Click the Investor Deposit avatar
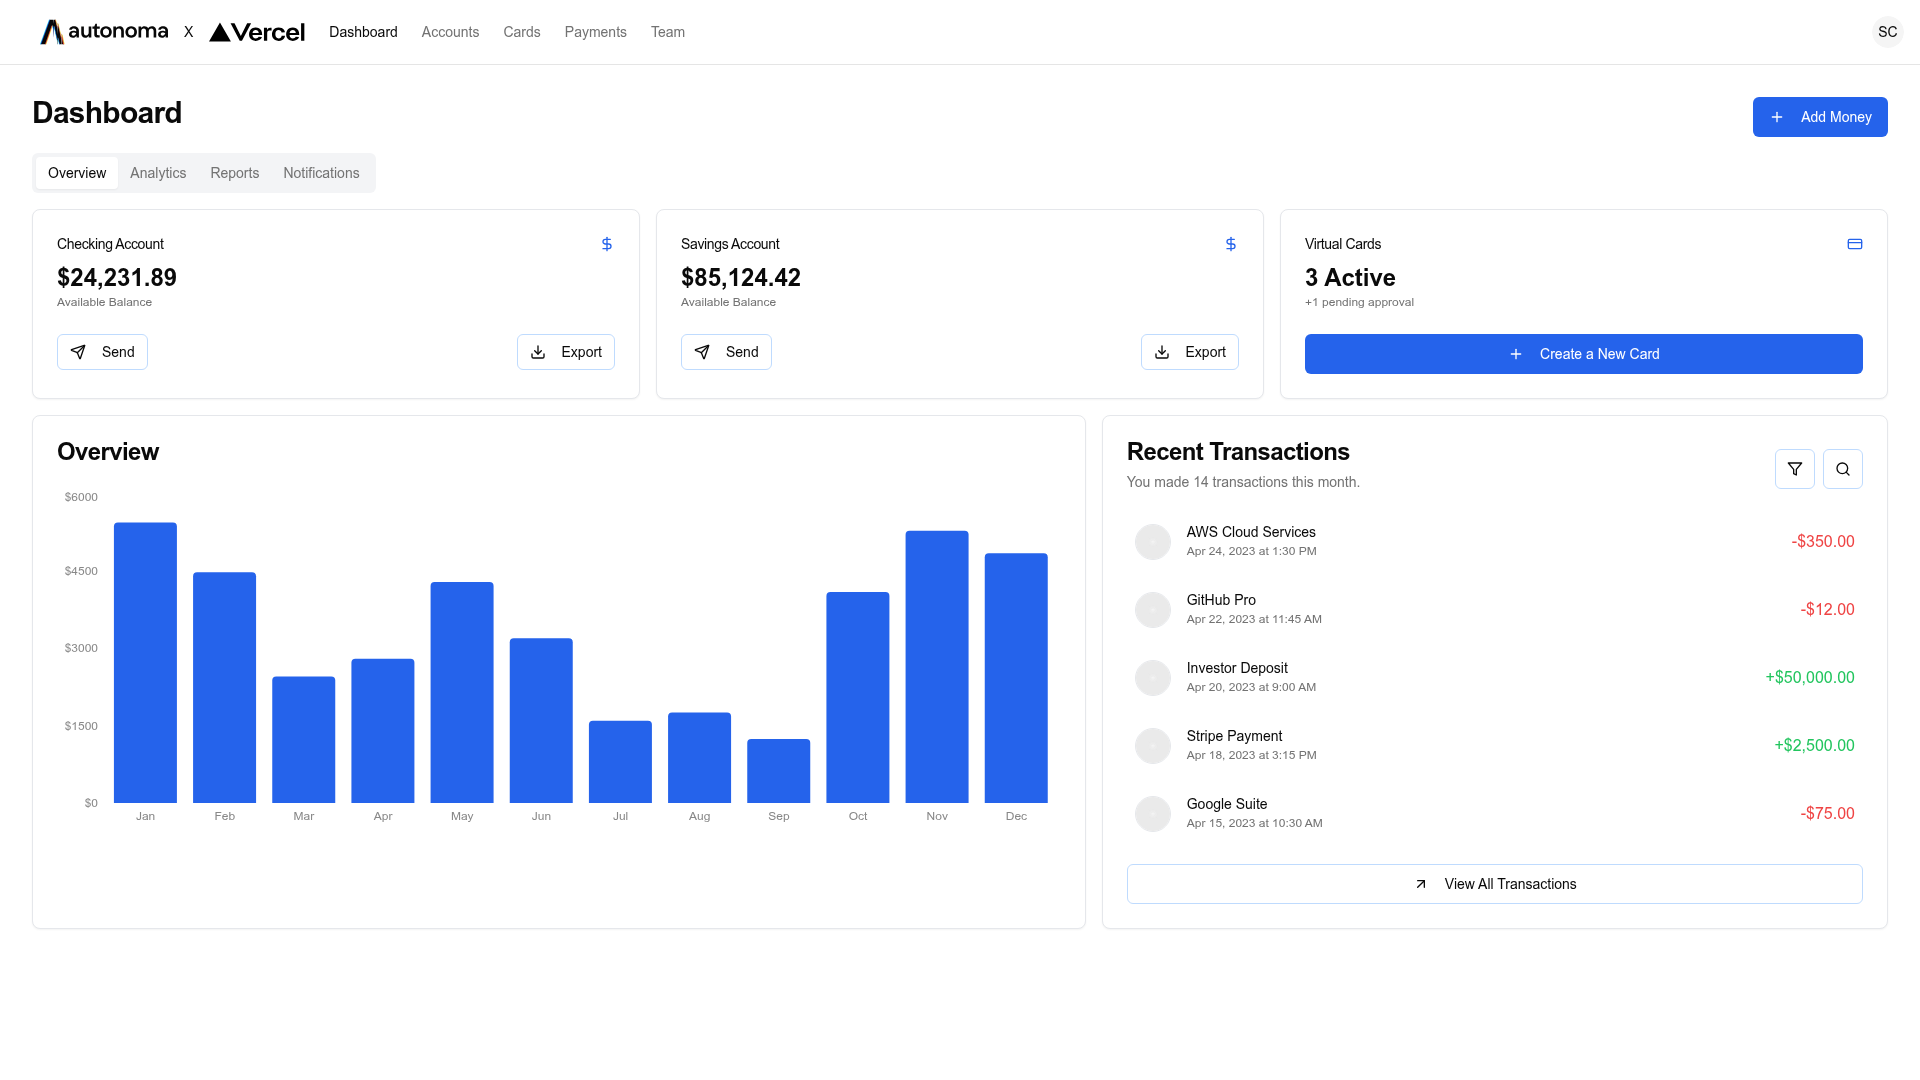 pyautogui.click(x=1153, y=678)
